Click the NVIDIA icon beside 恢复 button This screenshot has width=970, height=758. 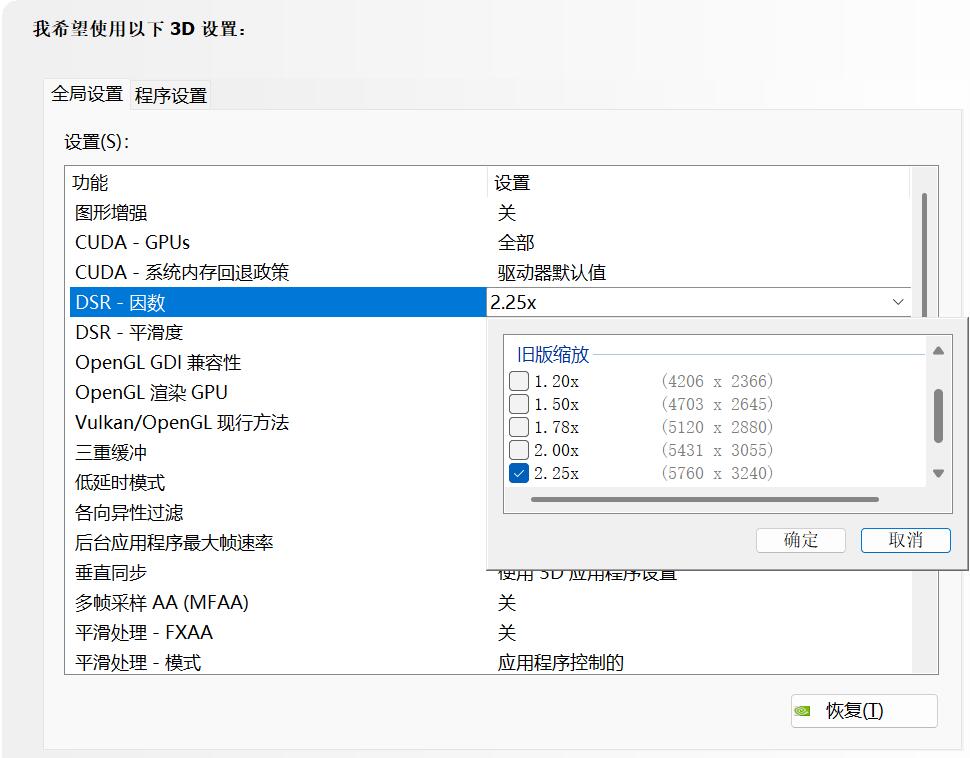pos(804,711)
